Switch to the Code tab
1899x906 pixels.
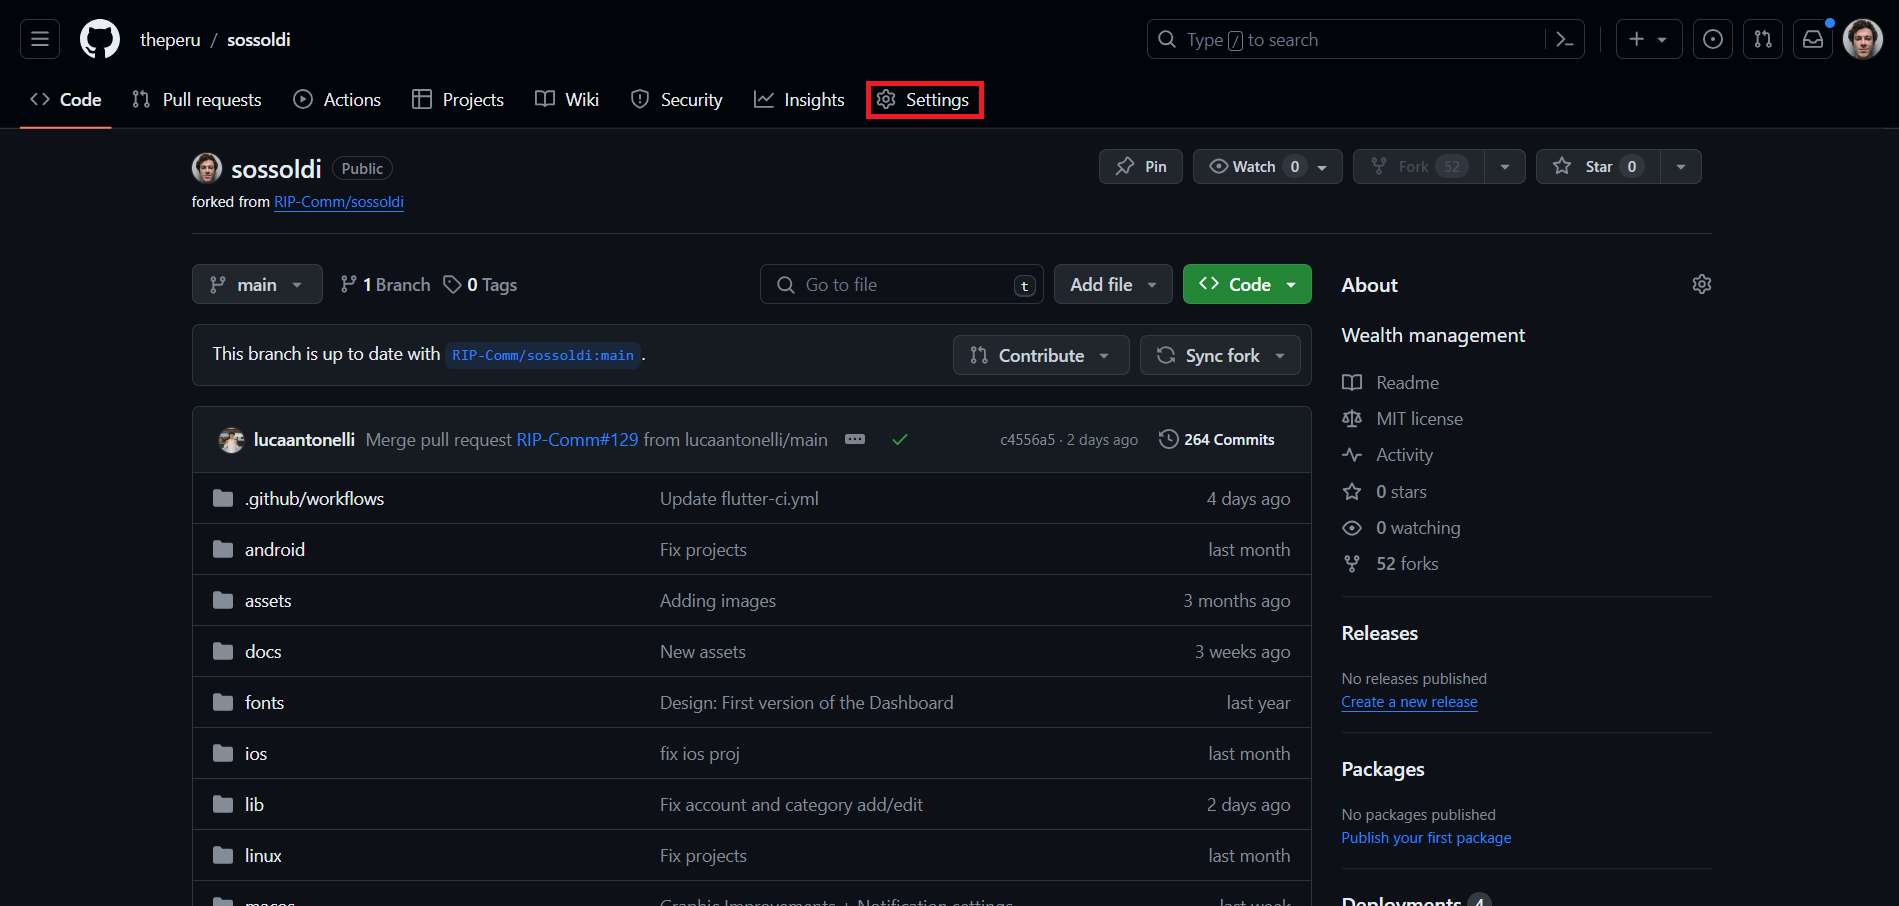[x=66, y=99]
